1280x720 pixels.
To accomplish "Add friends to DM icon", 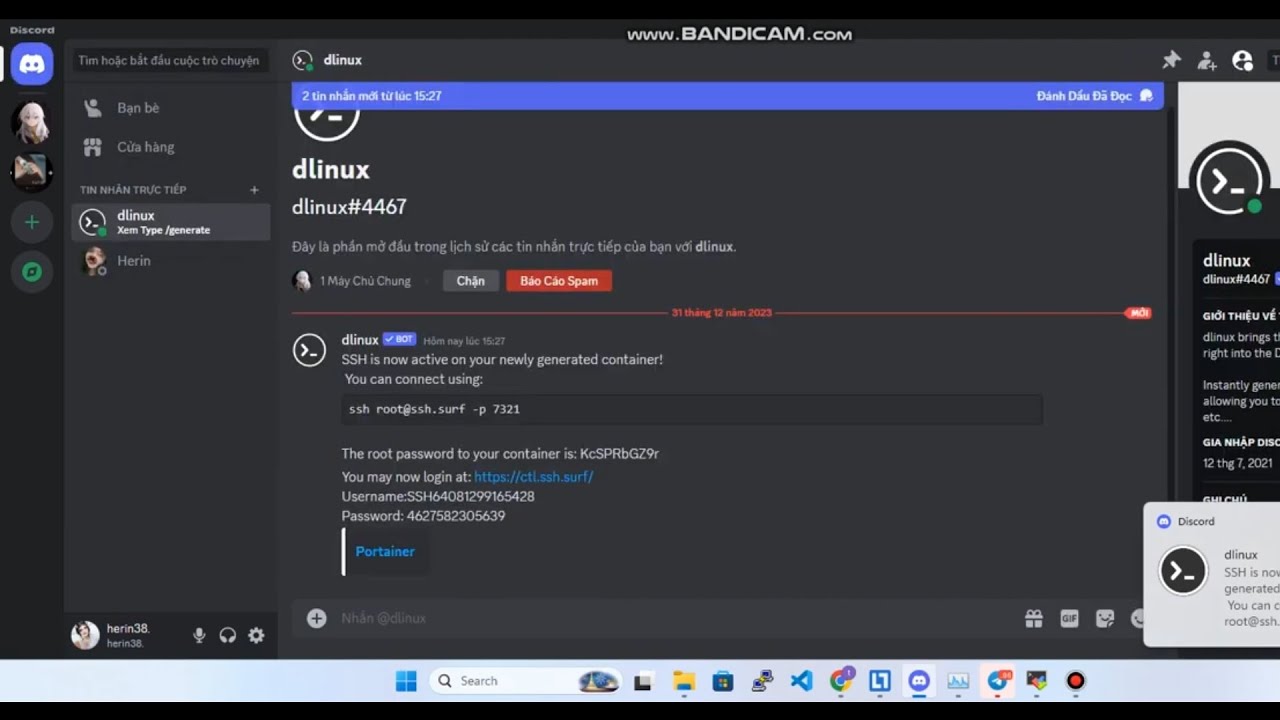I will 1207,60.
